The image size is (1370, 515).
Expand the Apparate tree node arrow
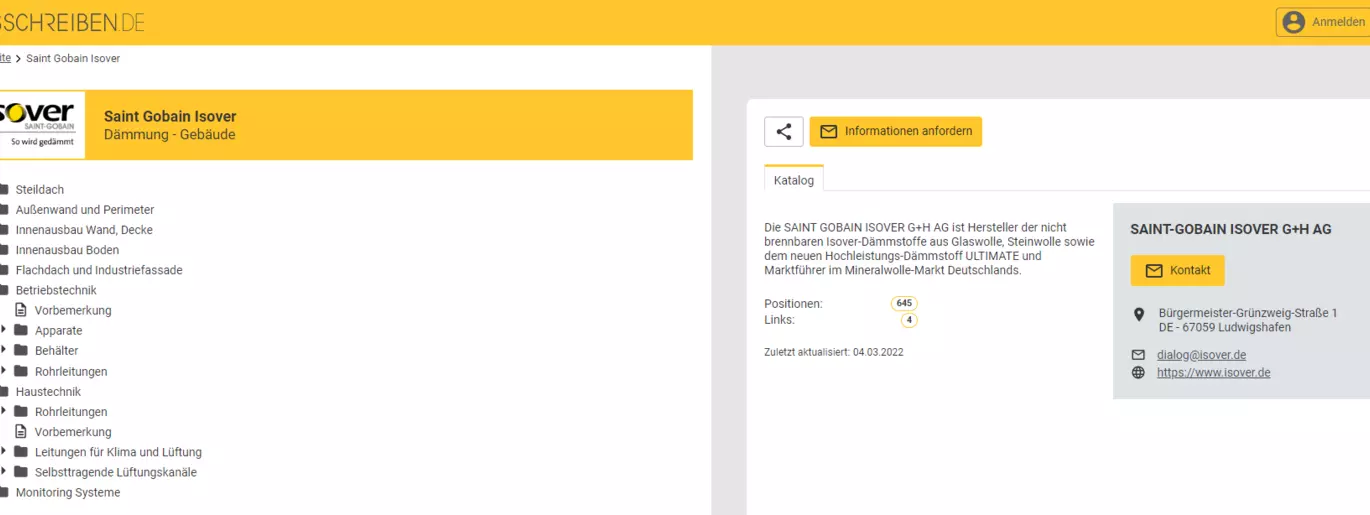[x=3, y=330]
